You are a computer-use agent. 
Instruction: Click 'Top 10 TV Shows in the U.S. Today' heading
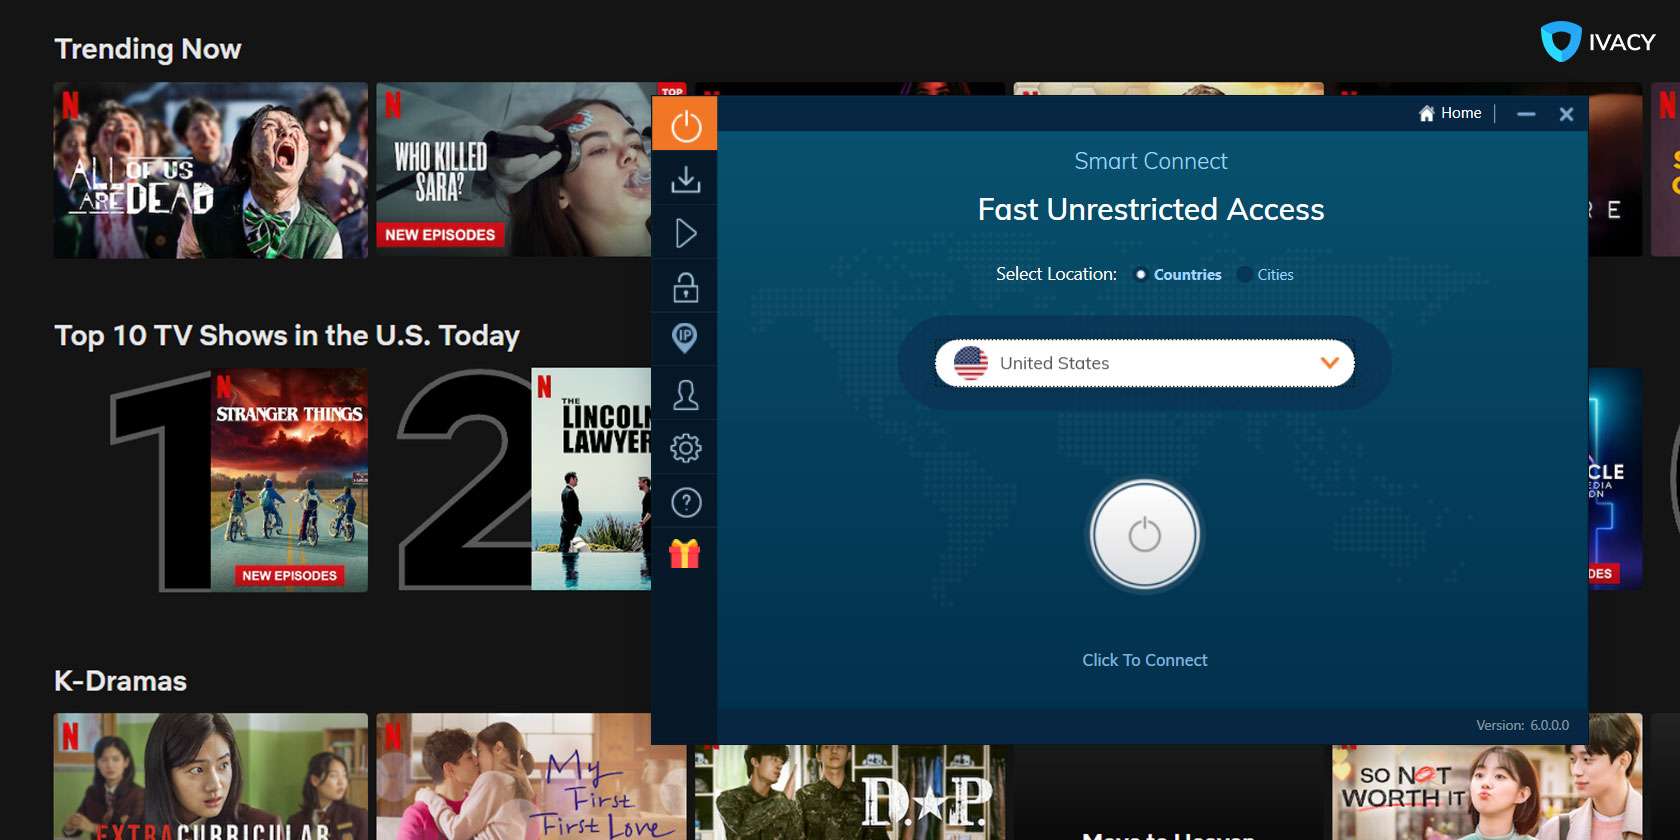pos(287,336)
